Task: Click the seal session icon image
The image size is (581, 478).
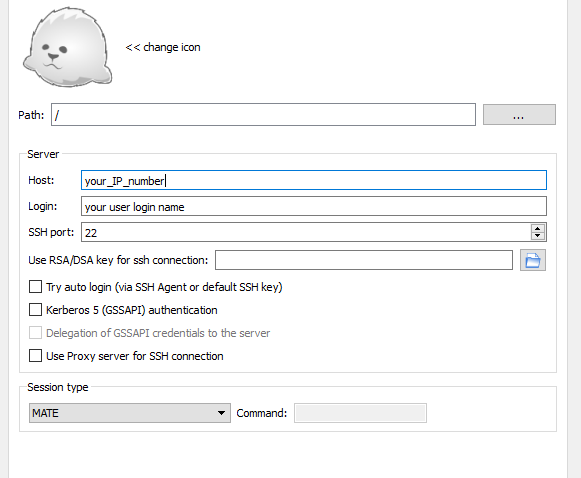Action: pyautogui.click(x=67, y=47)
